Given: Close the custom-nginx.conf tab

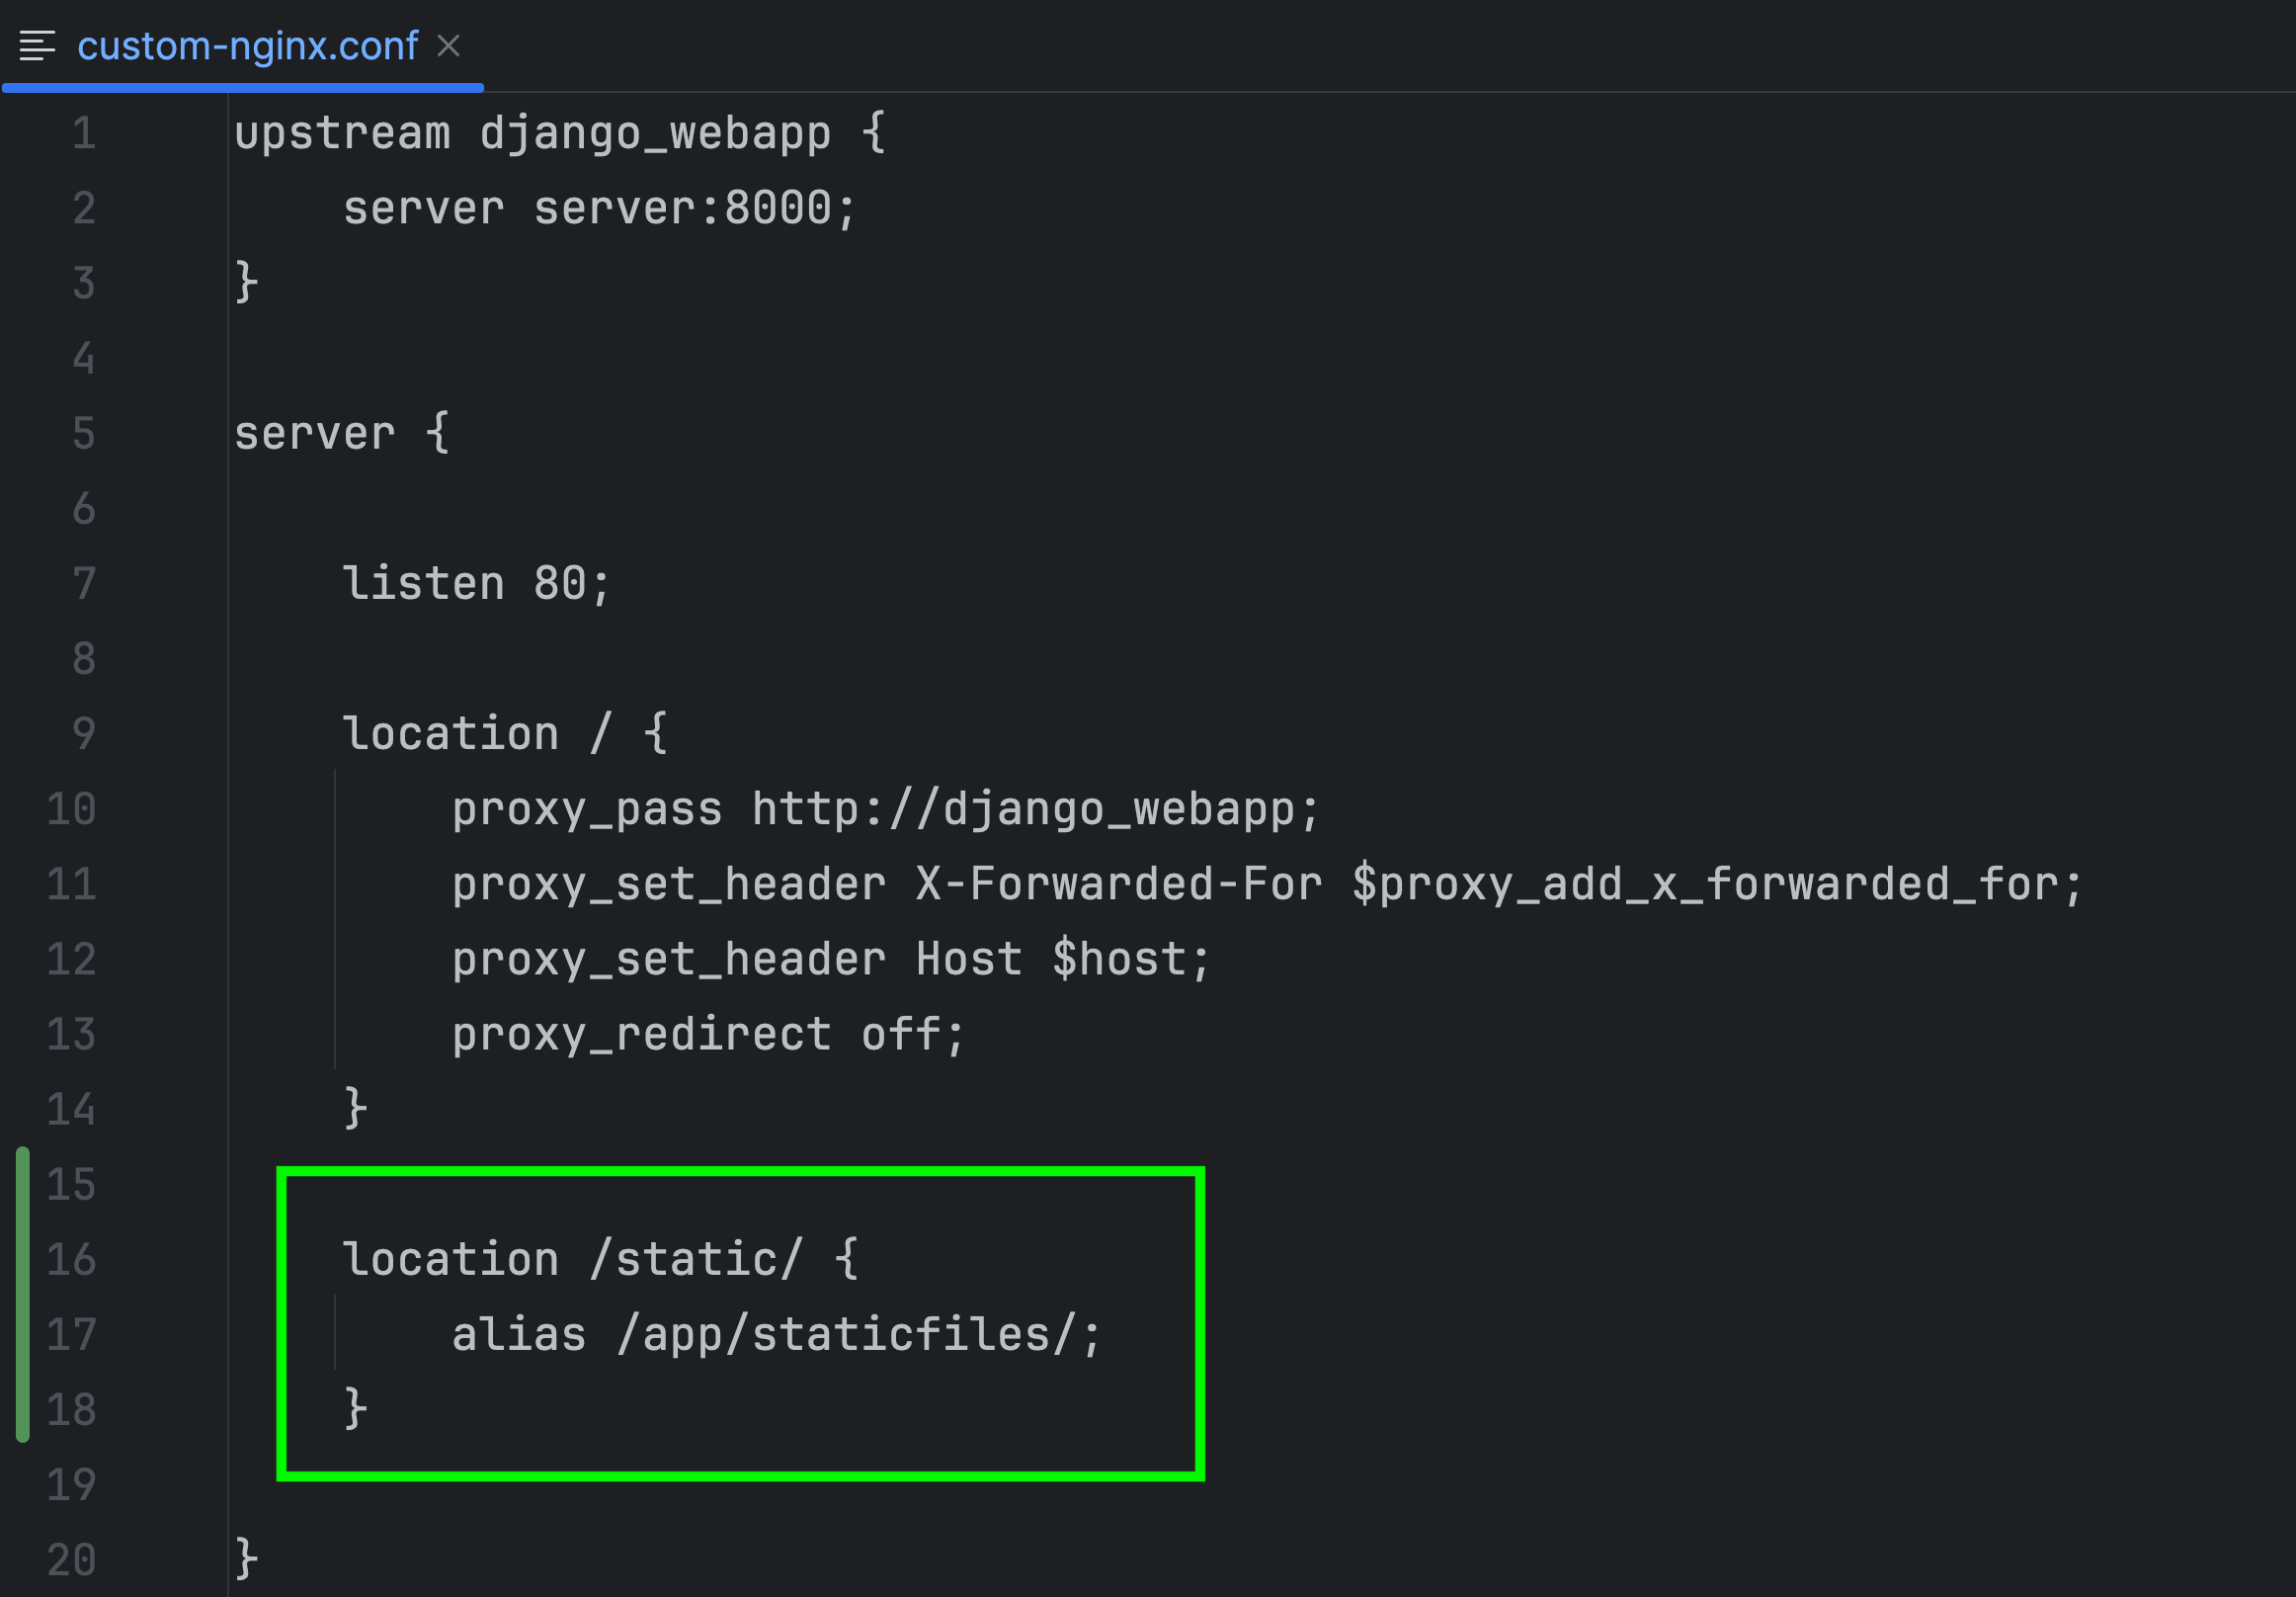Looking at the screenshot, I should pyautogui.click(x=448, y=46).
